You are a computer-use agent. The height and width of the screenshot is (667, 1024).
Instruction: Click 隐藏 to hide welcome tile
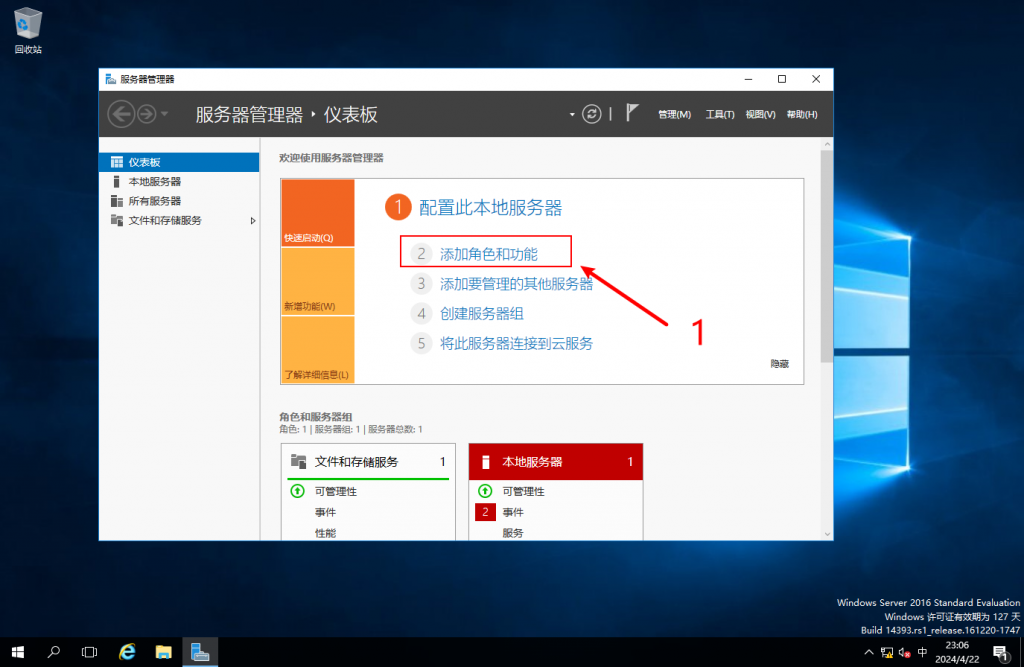[779, 365]
